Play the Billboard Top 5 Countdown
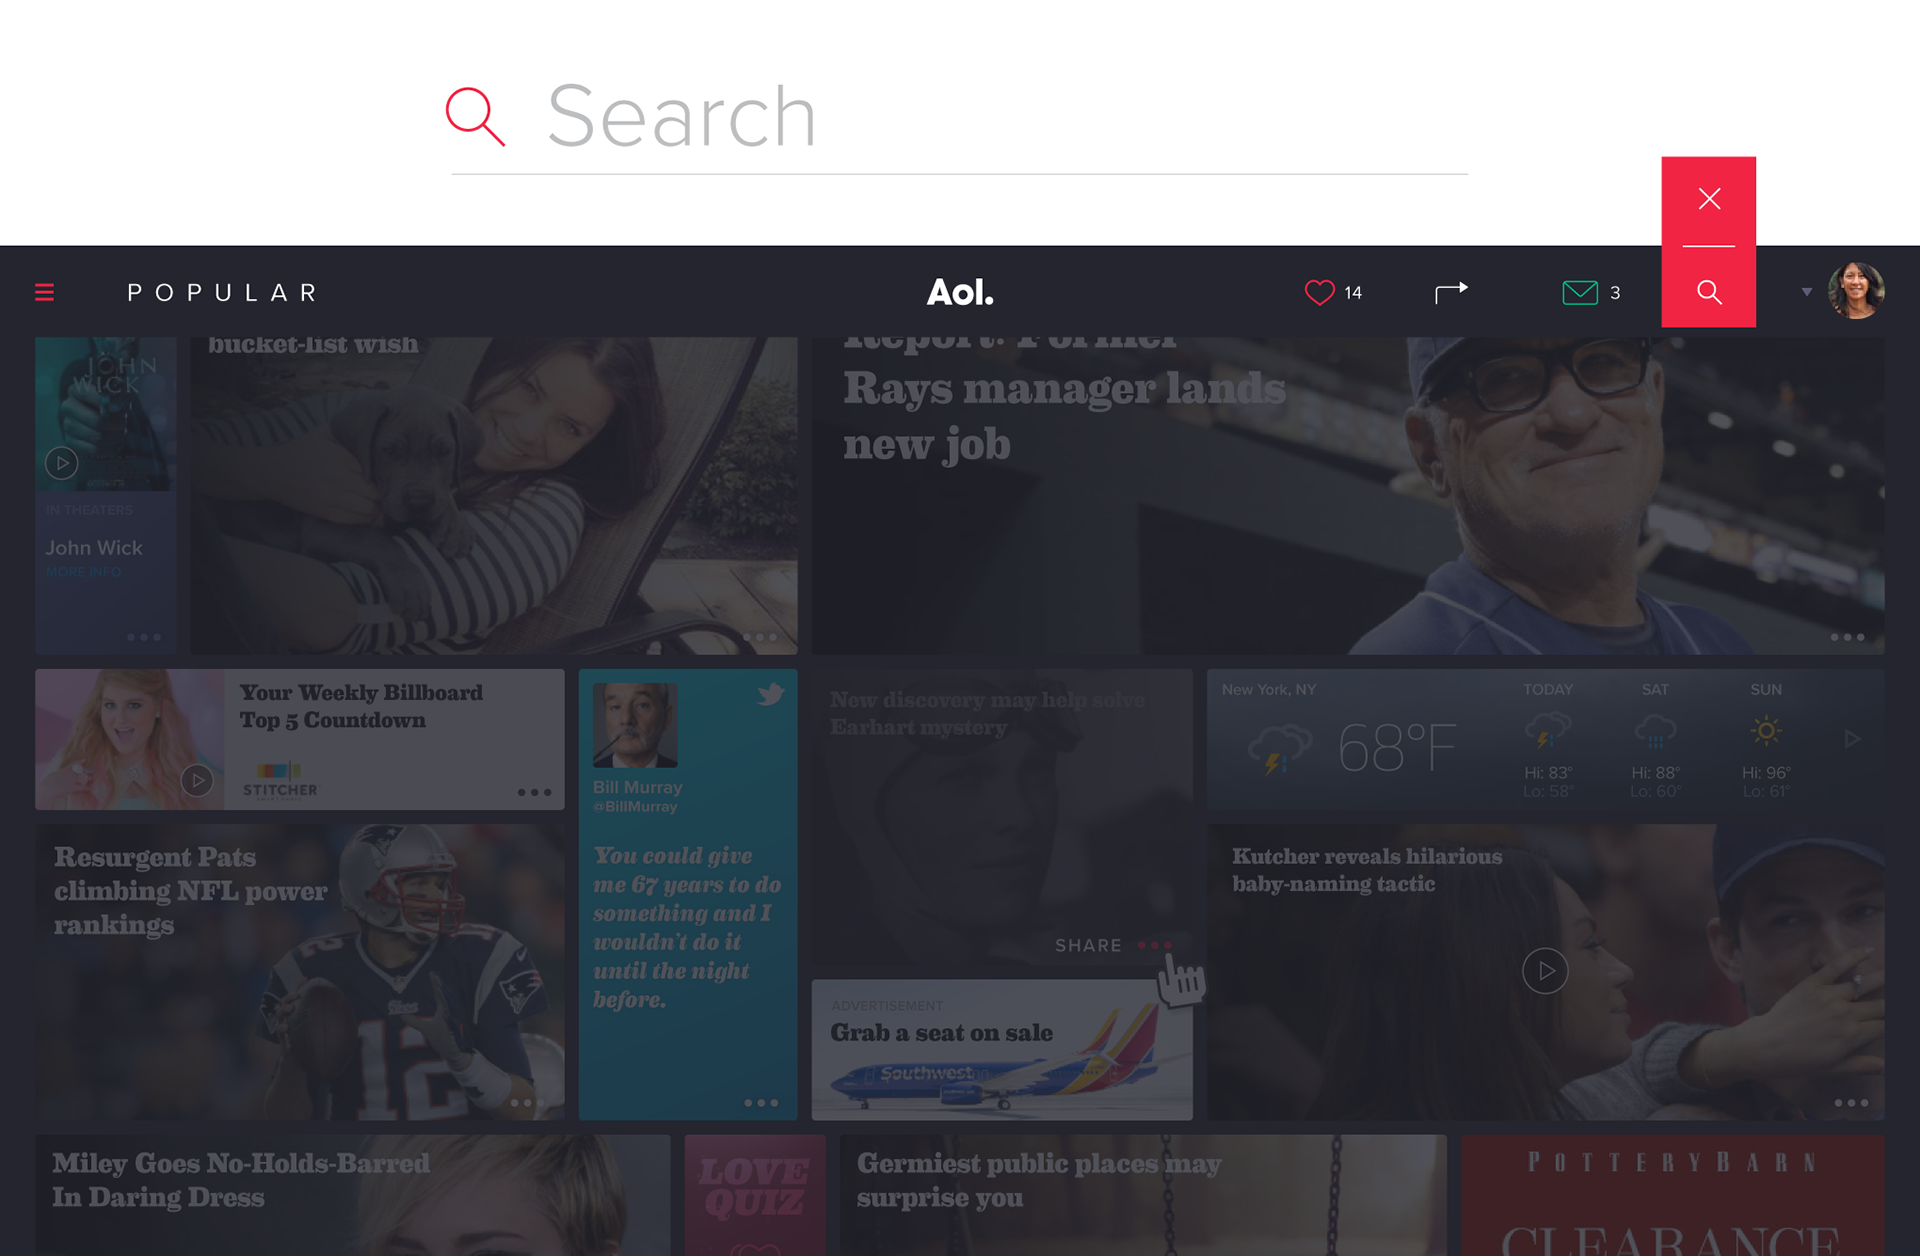1920x1256 pixels. (x=197, y=780)
